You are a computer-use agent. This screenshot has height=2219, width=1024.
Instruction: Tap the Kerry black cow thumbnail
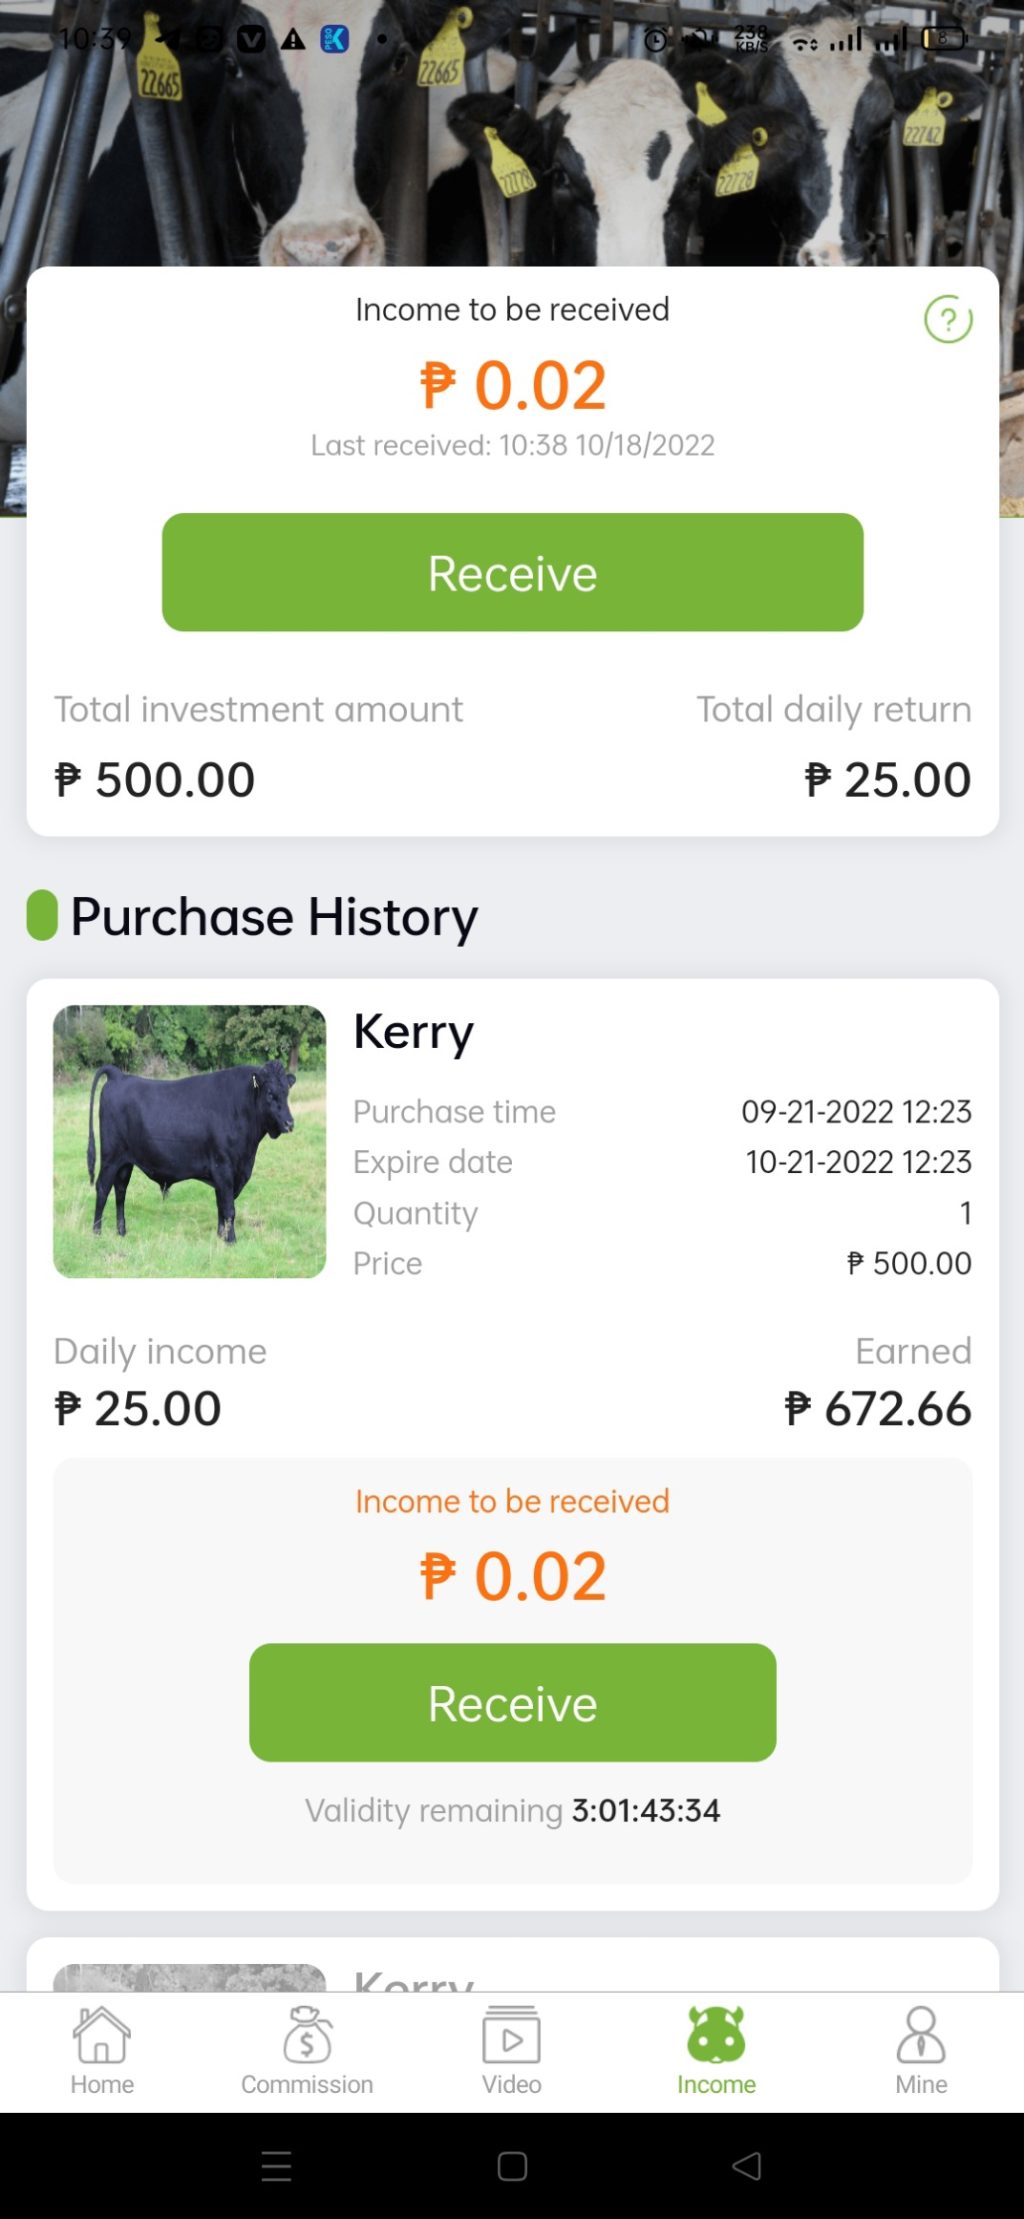[190, 1141]
